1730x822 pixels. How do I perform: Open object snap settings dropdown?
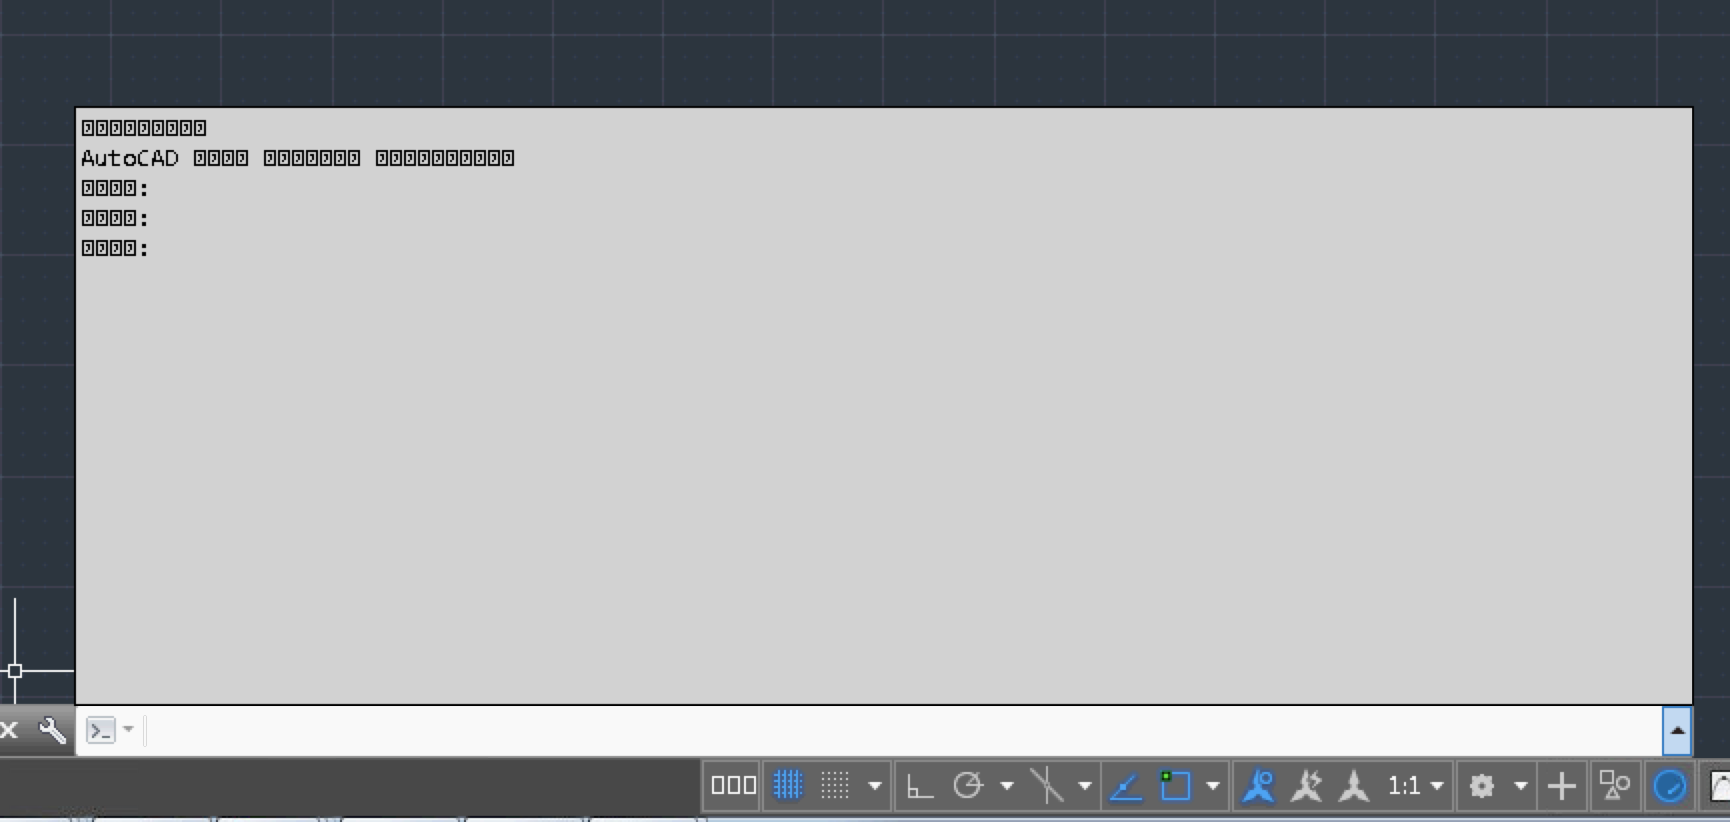[x=1213, y=786]
